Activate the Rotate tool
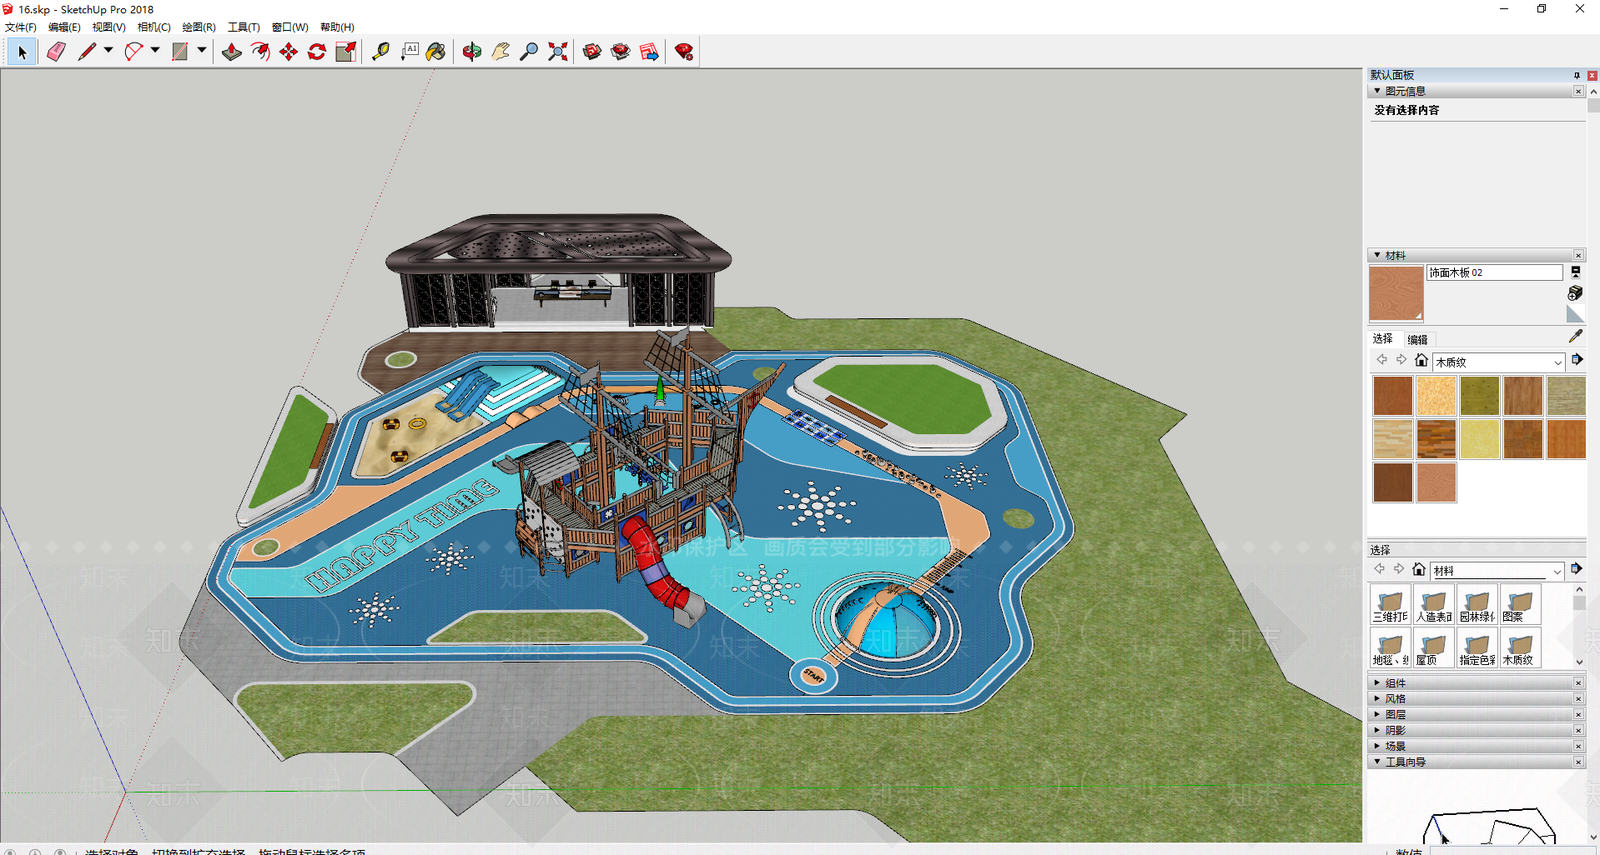 click(317, 52)
